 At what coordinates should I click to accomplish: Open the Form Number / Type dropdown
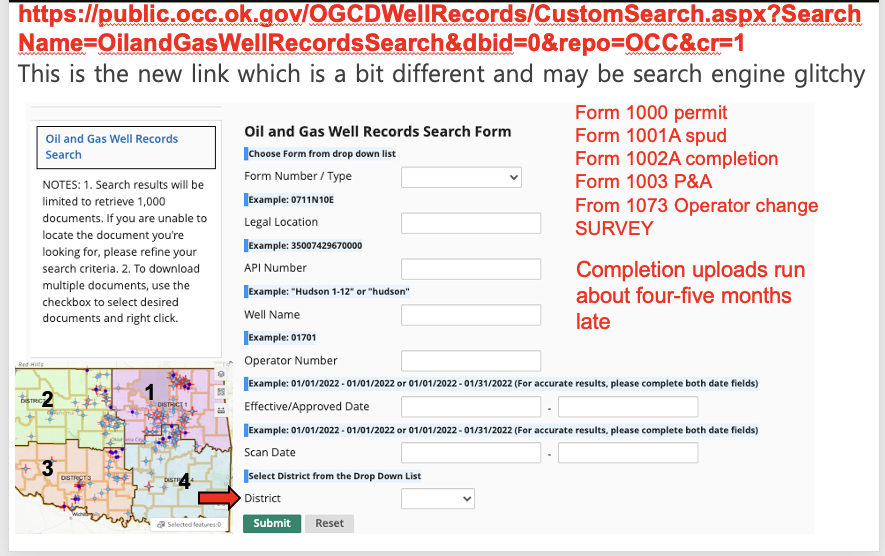click(x=461, y=177)
